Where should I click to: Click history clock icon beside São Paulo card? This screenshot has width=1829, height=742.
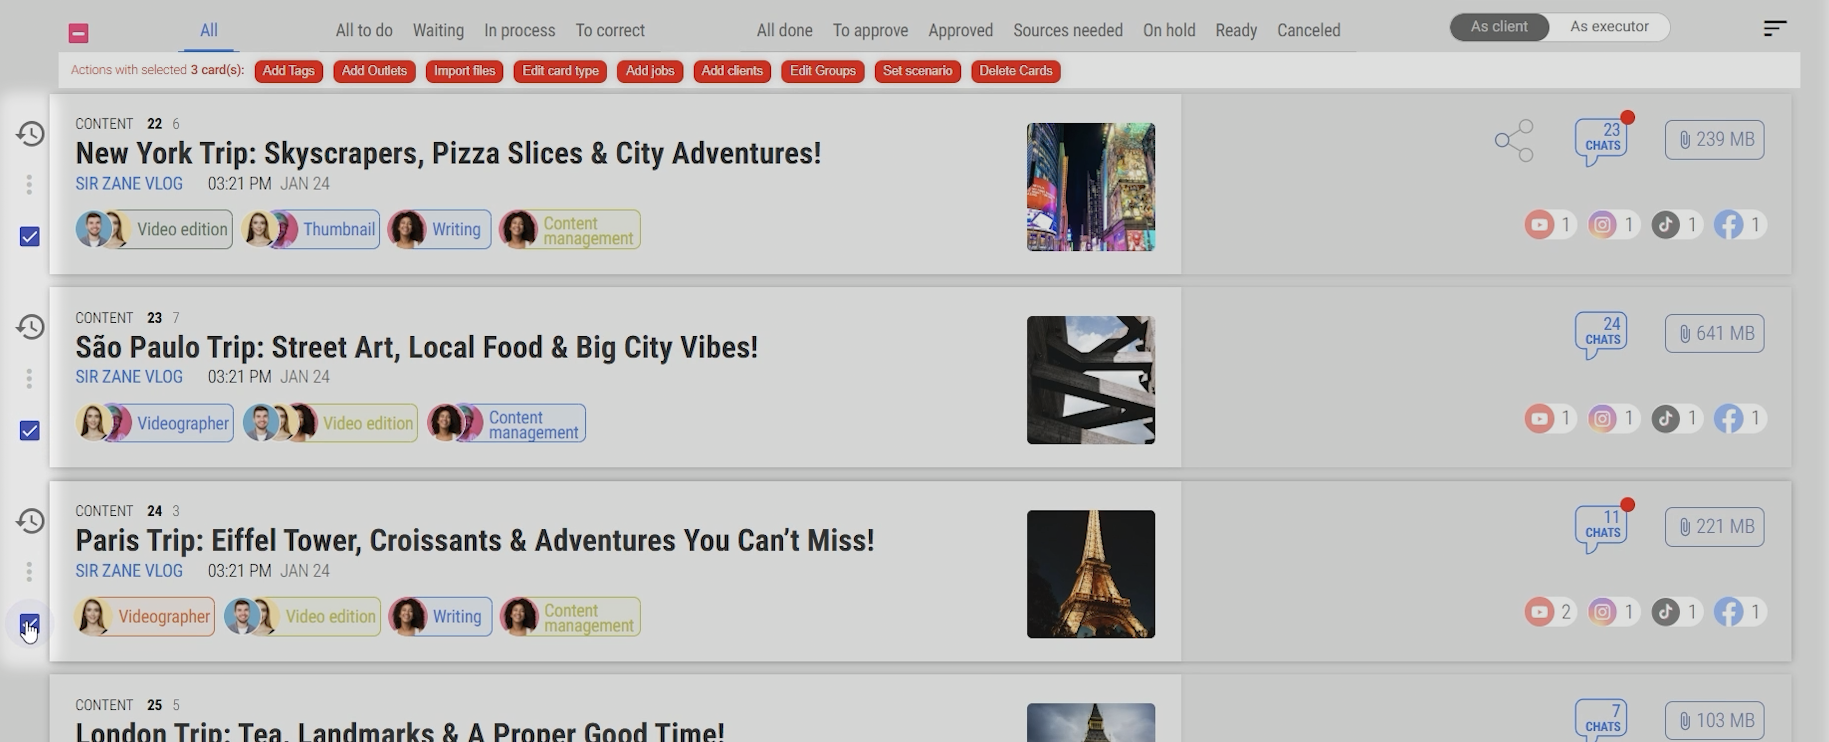[30, 327]
